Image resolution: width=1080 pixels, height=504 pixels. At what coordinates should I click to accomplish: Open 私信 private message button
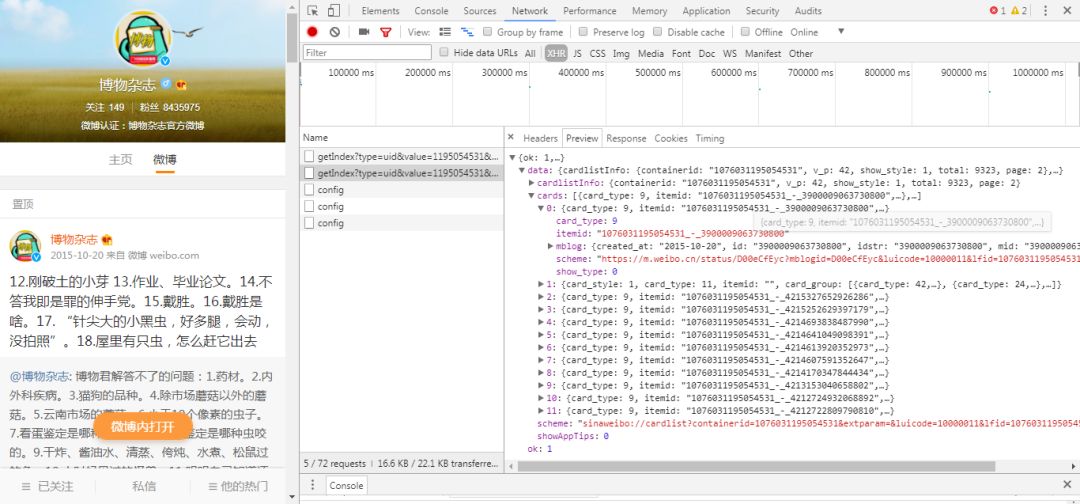click(143, 486)
